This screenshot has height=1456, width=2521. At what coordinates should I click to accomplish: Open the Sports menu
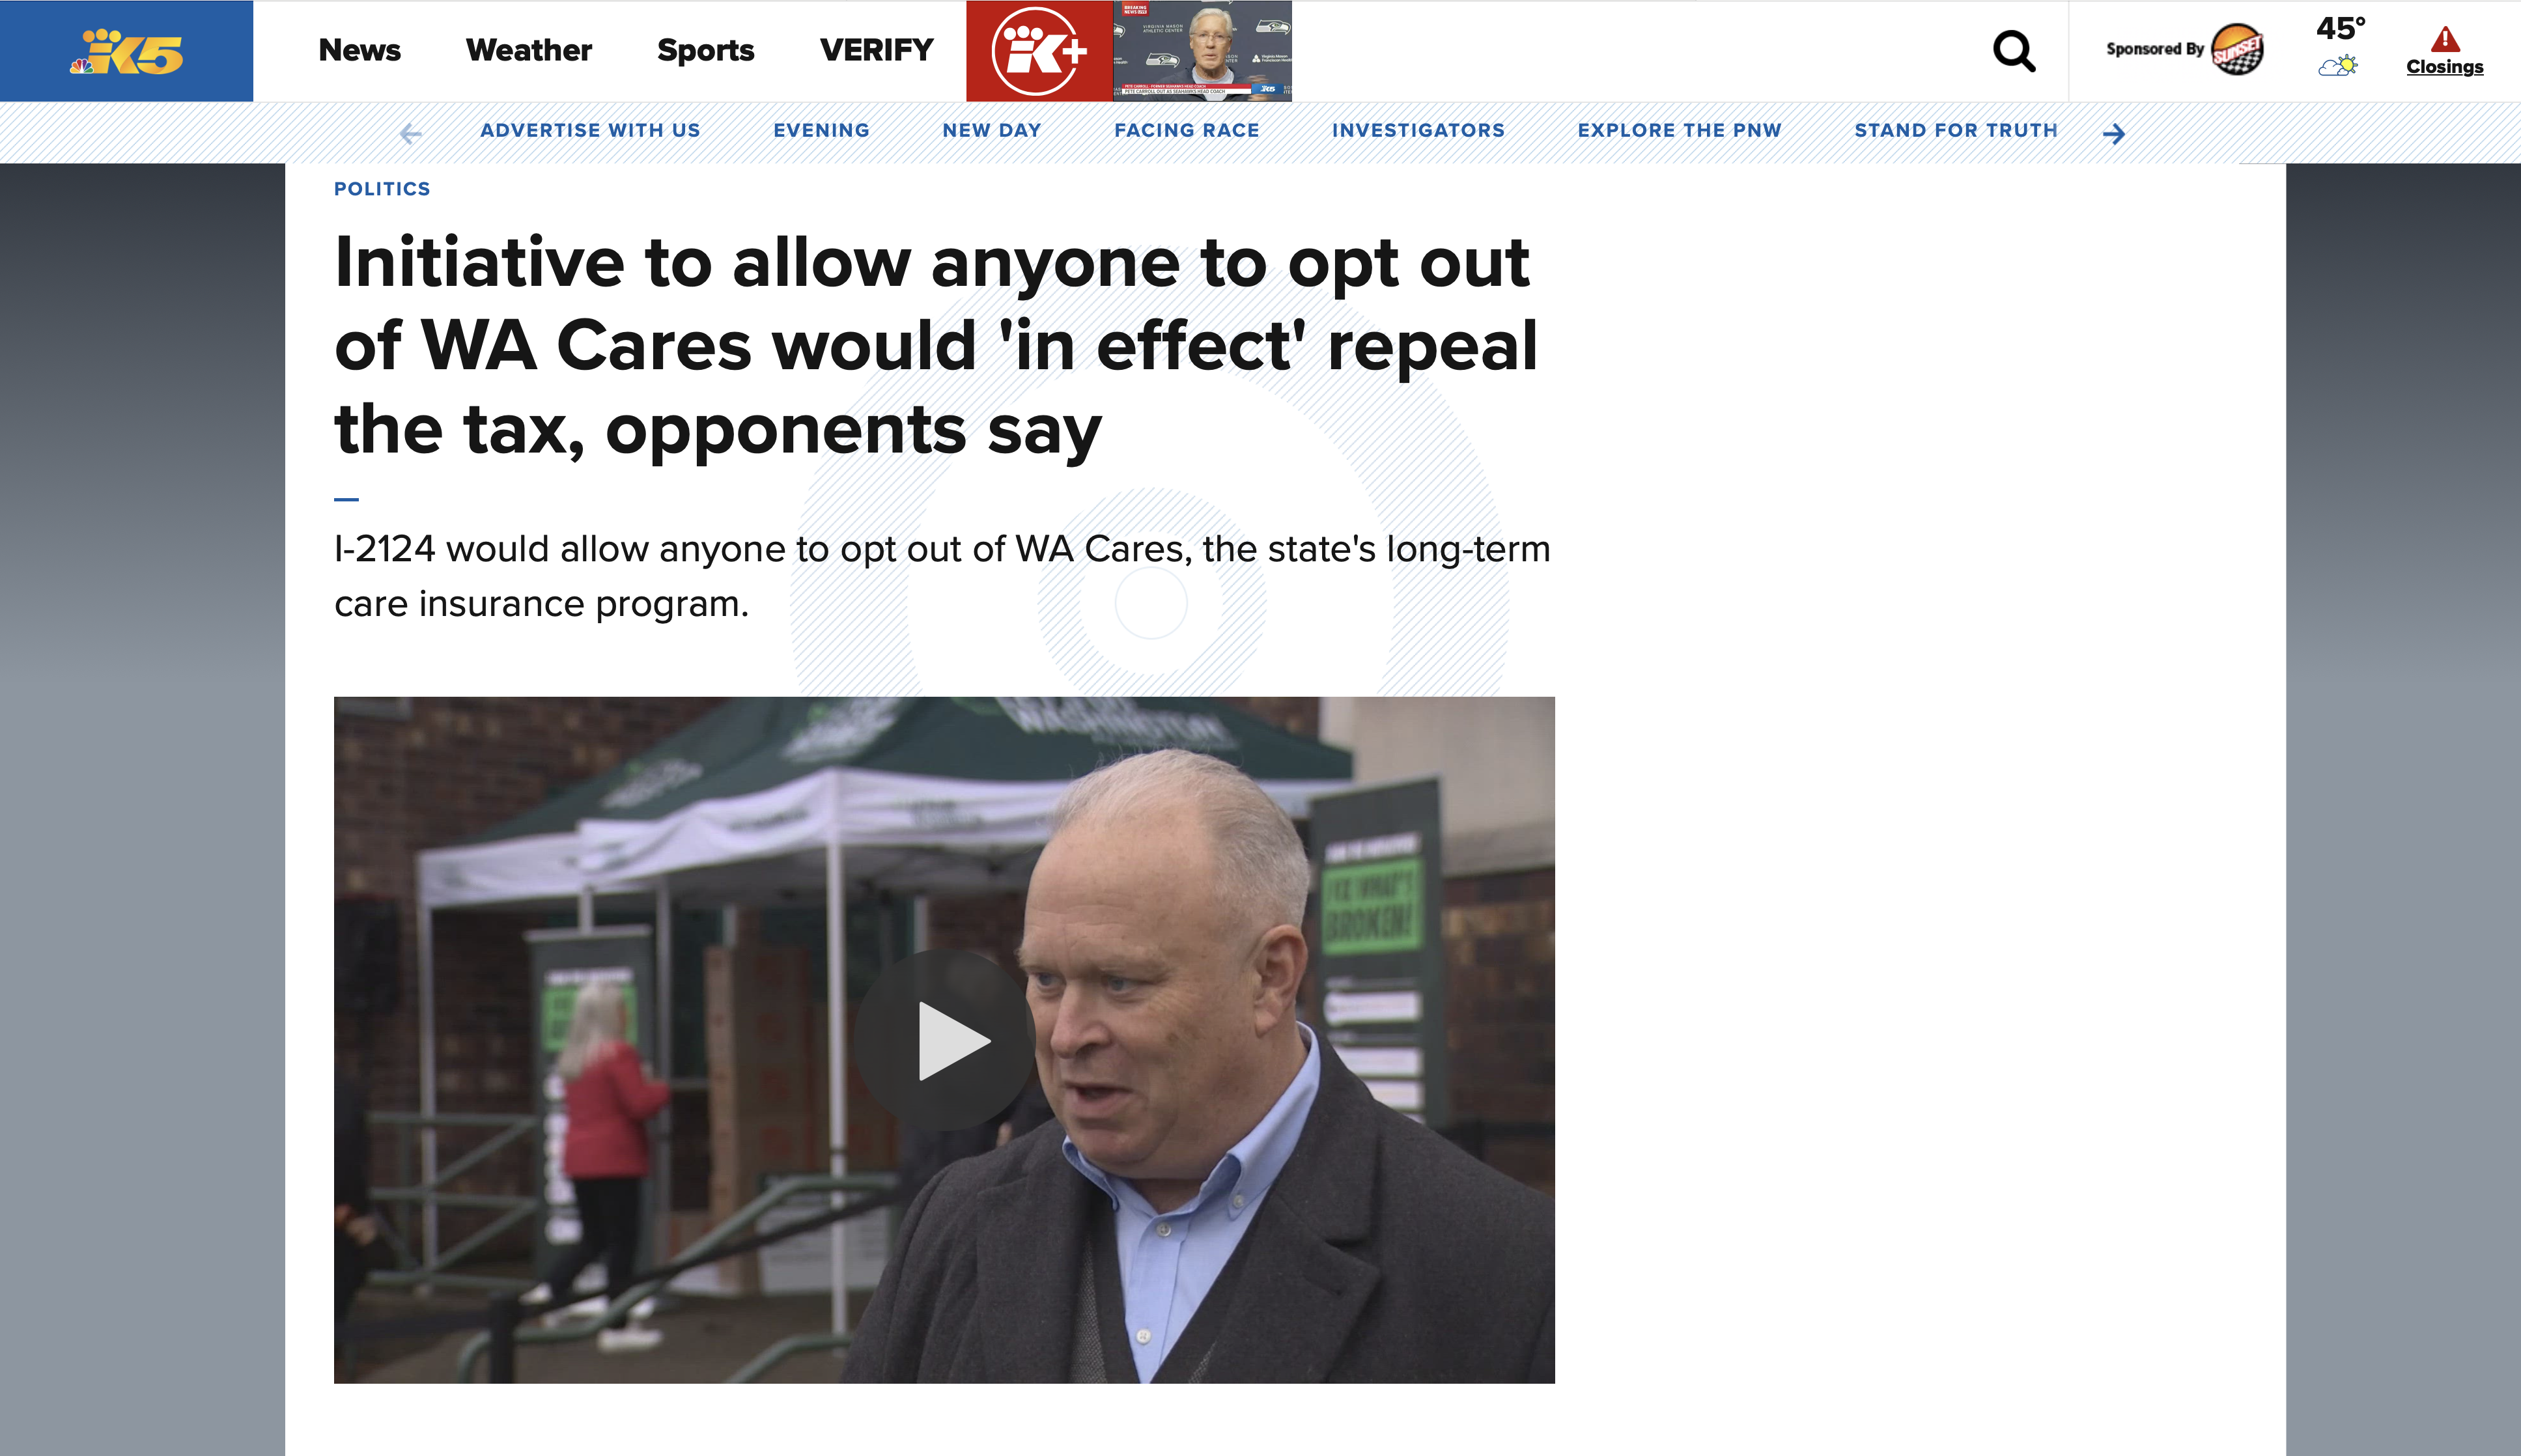pos(706,50)
